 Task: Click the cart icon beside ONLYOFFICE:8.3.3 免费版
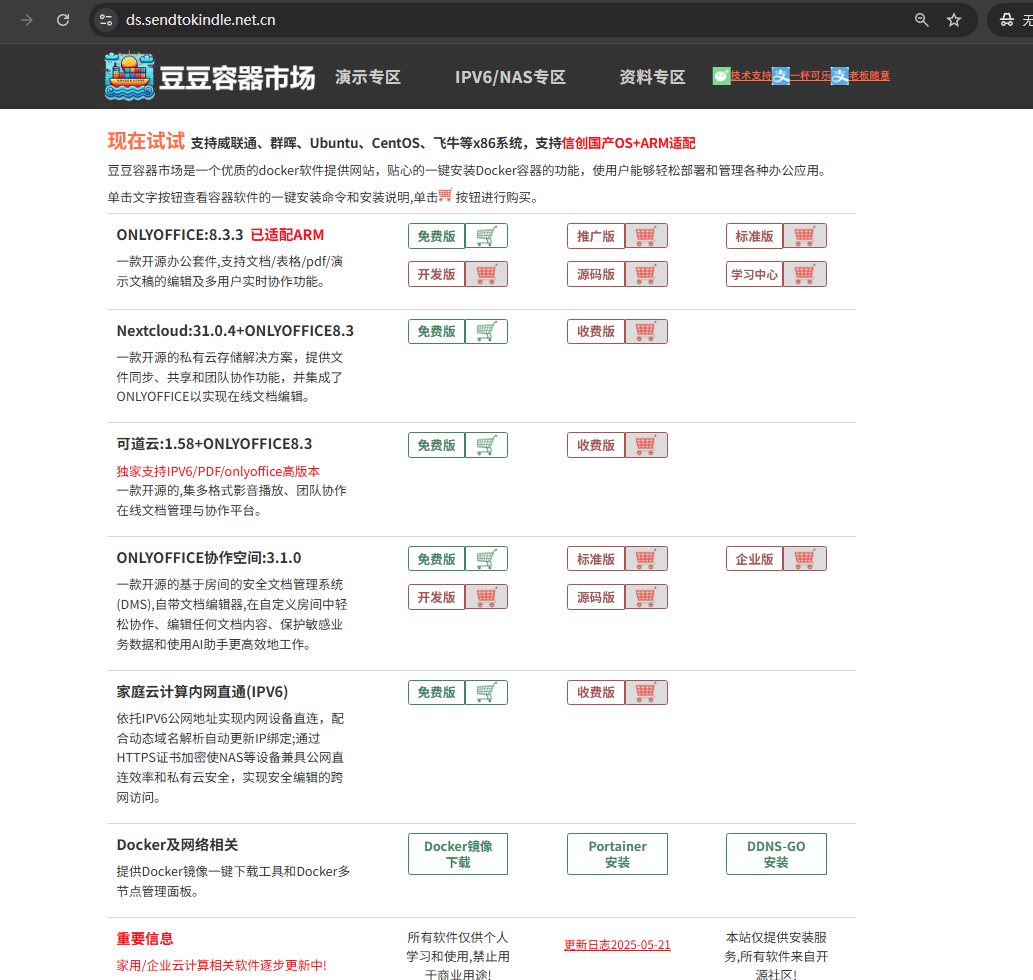pyautogui.click(x=486, y=236)
